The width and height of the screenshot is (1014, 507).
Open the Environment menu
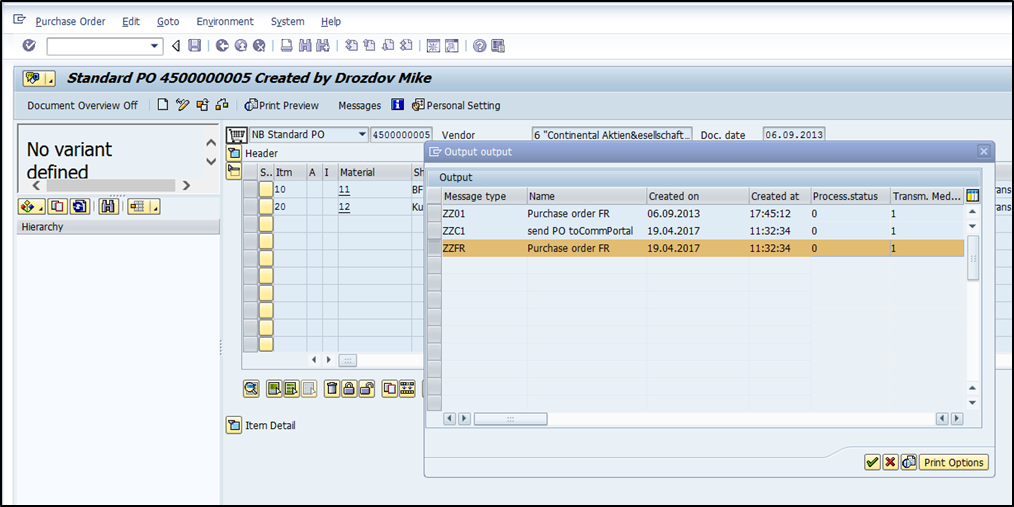225,21
